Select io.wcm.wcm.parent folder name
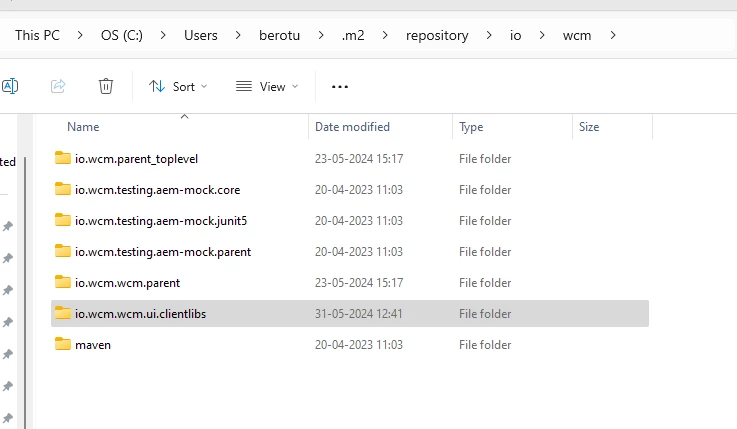The height and width of the screenshot is (429, 737). [127, 283]
